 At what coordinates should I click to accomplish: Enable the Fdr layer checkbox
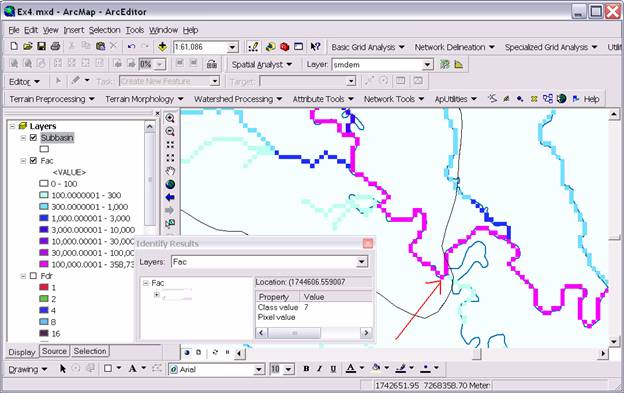coord(33,276)
